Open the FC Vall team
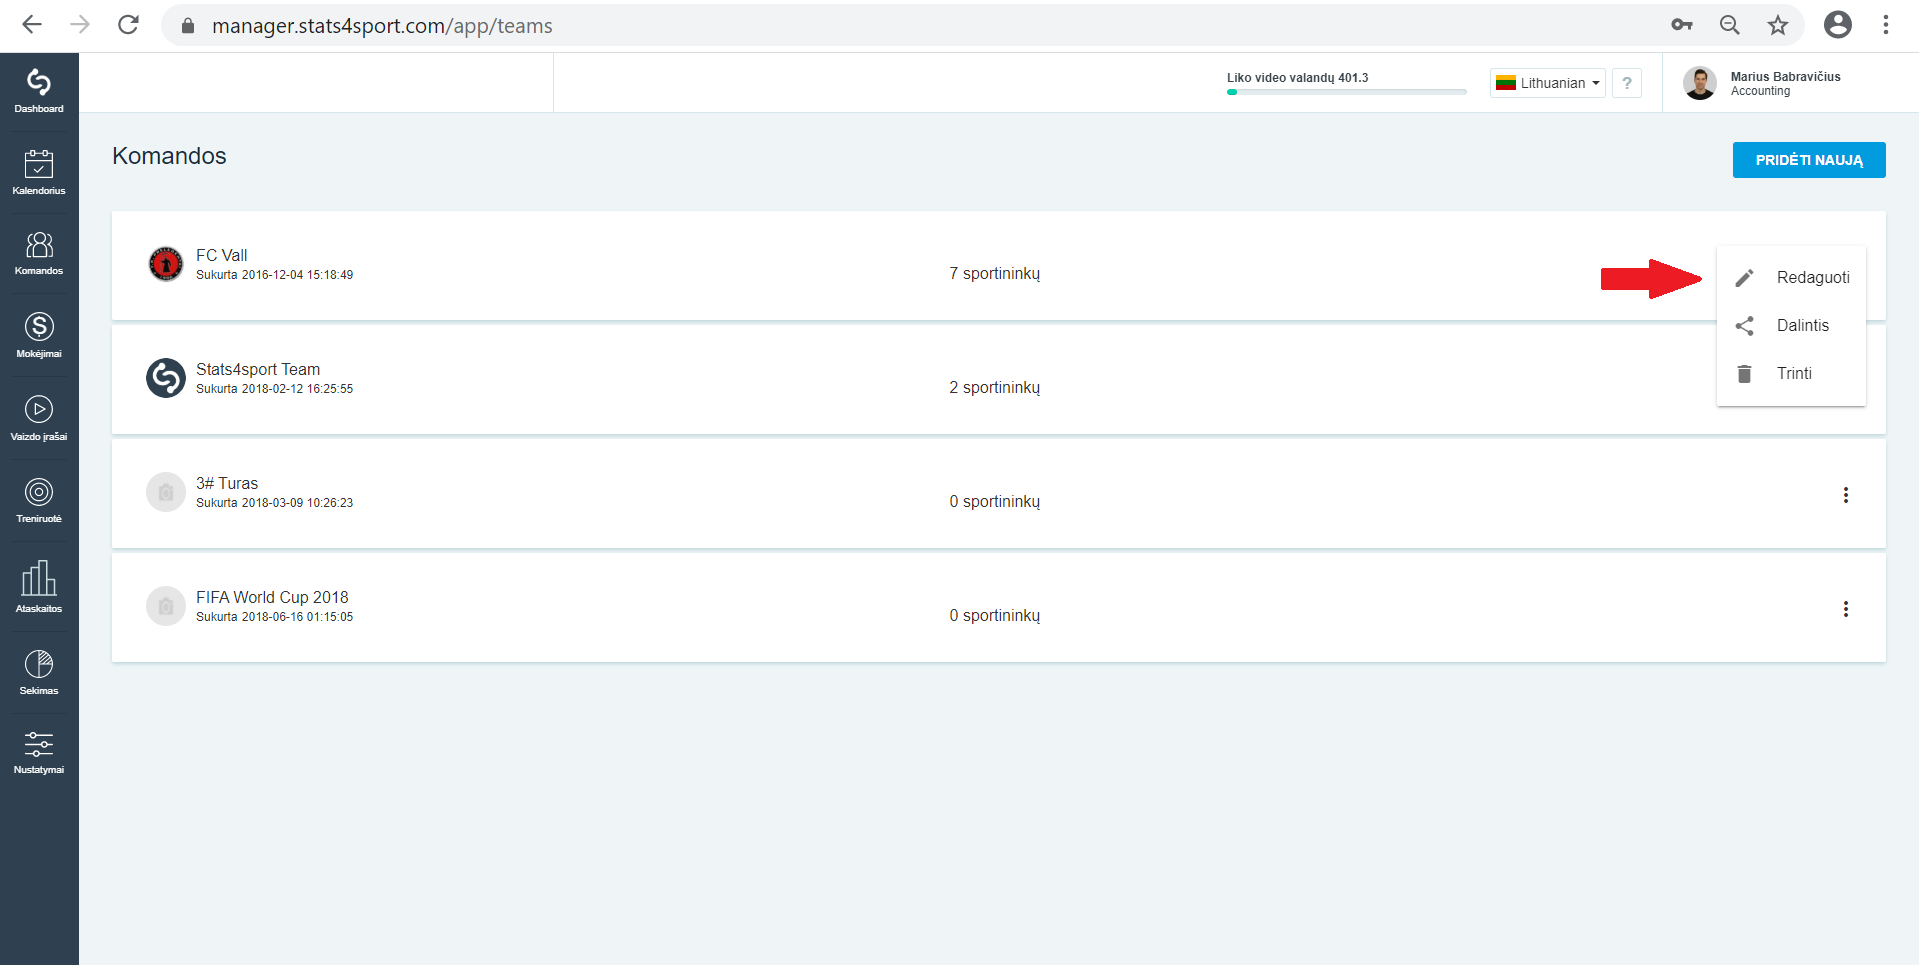The height and width of the screenshot is (965, 1919). click(x=221, y=255)
